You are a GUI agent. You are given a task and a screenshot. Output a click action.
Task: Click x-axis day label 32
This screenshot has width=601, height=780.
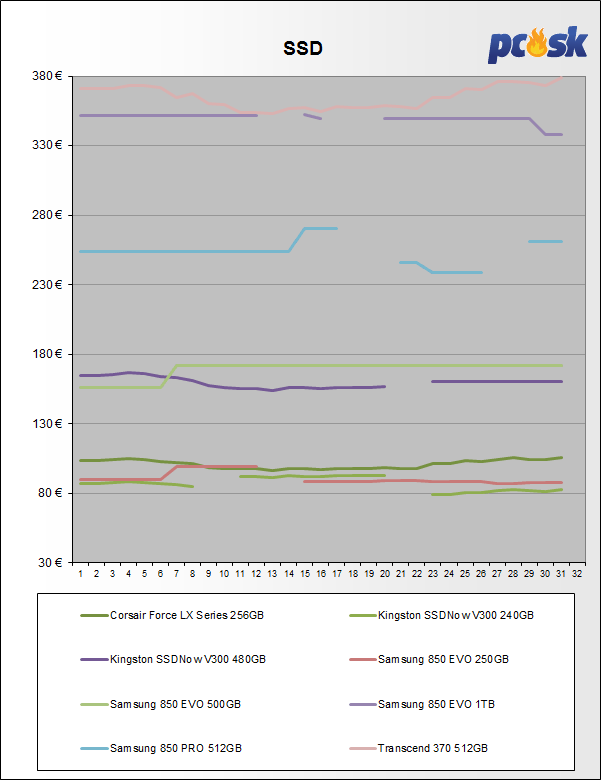pos(577,574)
